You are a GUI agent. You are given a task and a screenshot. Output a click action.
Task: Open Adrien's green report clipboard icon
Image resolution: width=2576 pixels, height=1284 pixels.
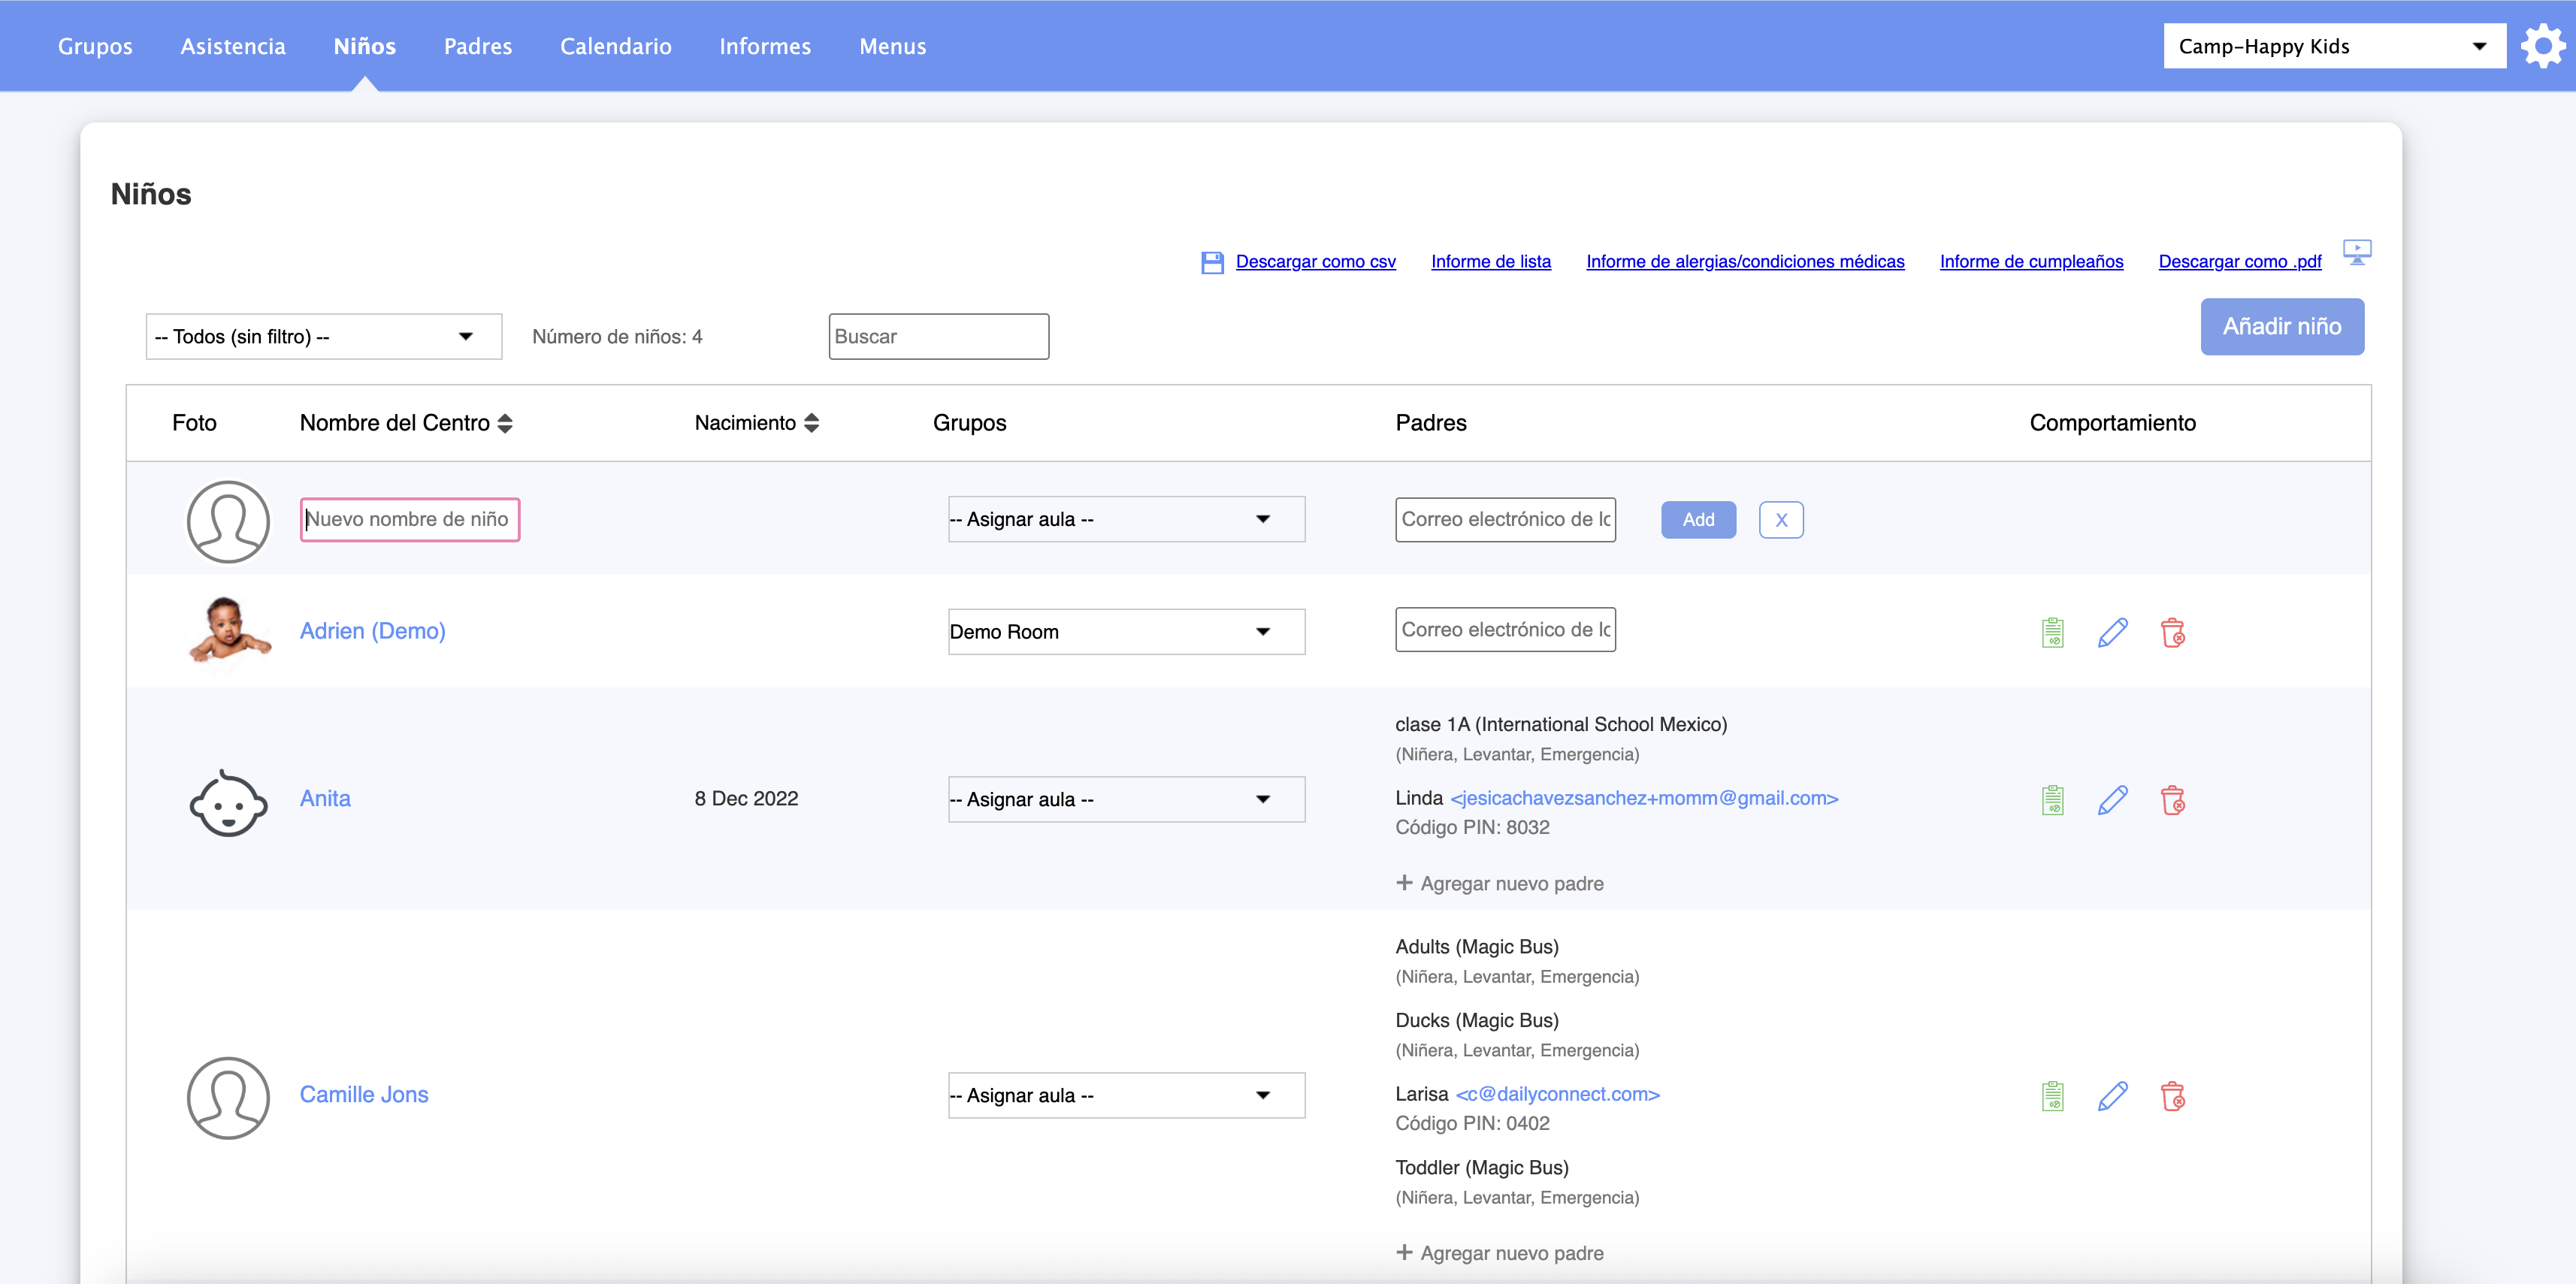pyautogui.click(x=2052, y=632)
